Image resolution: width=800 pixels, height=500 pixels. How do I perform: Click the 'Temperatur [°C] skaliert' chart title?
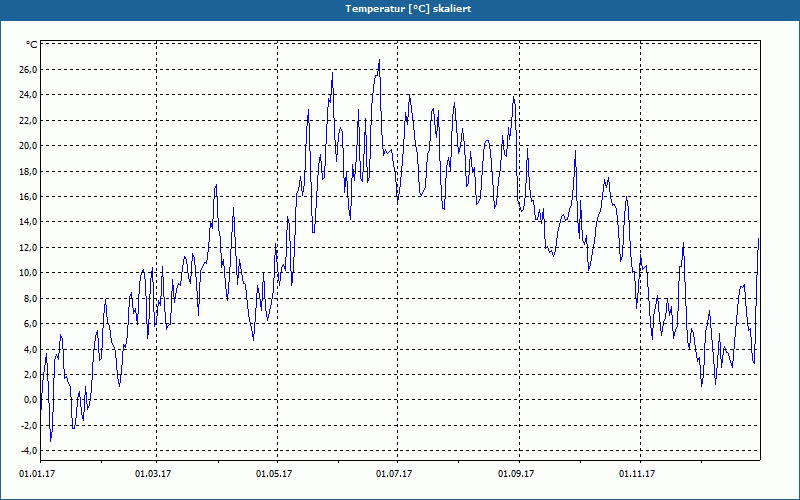tap(408, 9)
